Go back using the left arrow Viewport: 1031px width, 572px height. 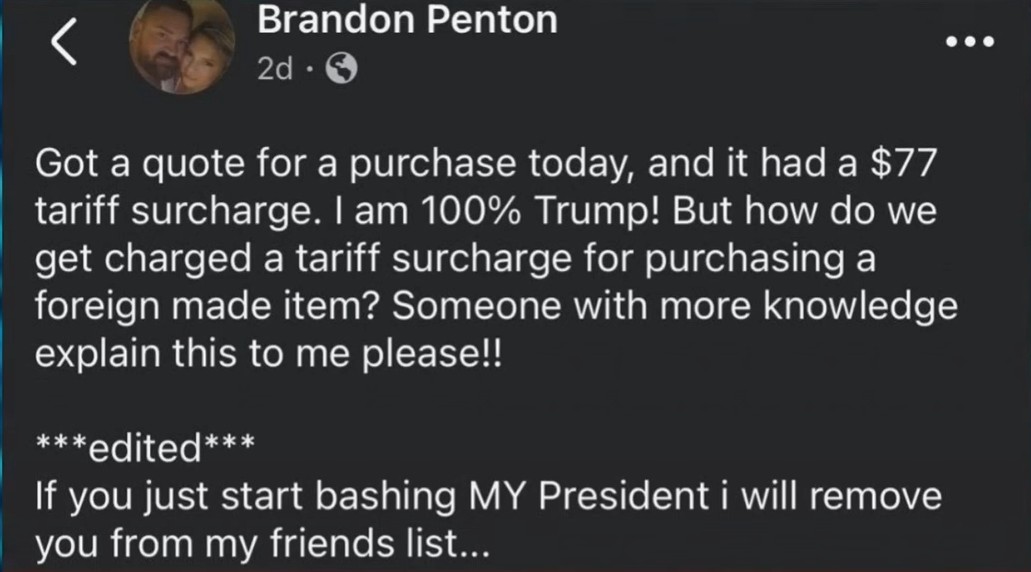click(64, 42)
